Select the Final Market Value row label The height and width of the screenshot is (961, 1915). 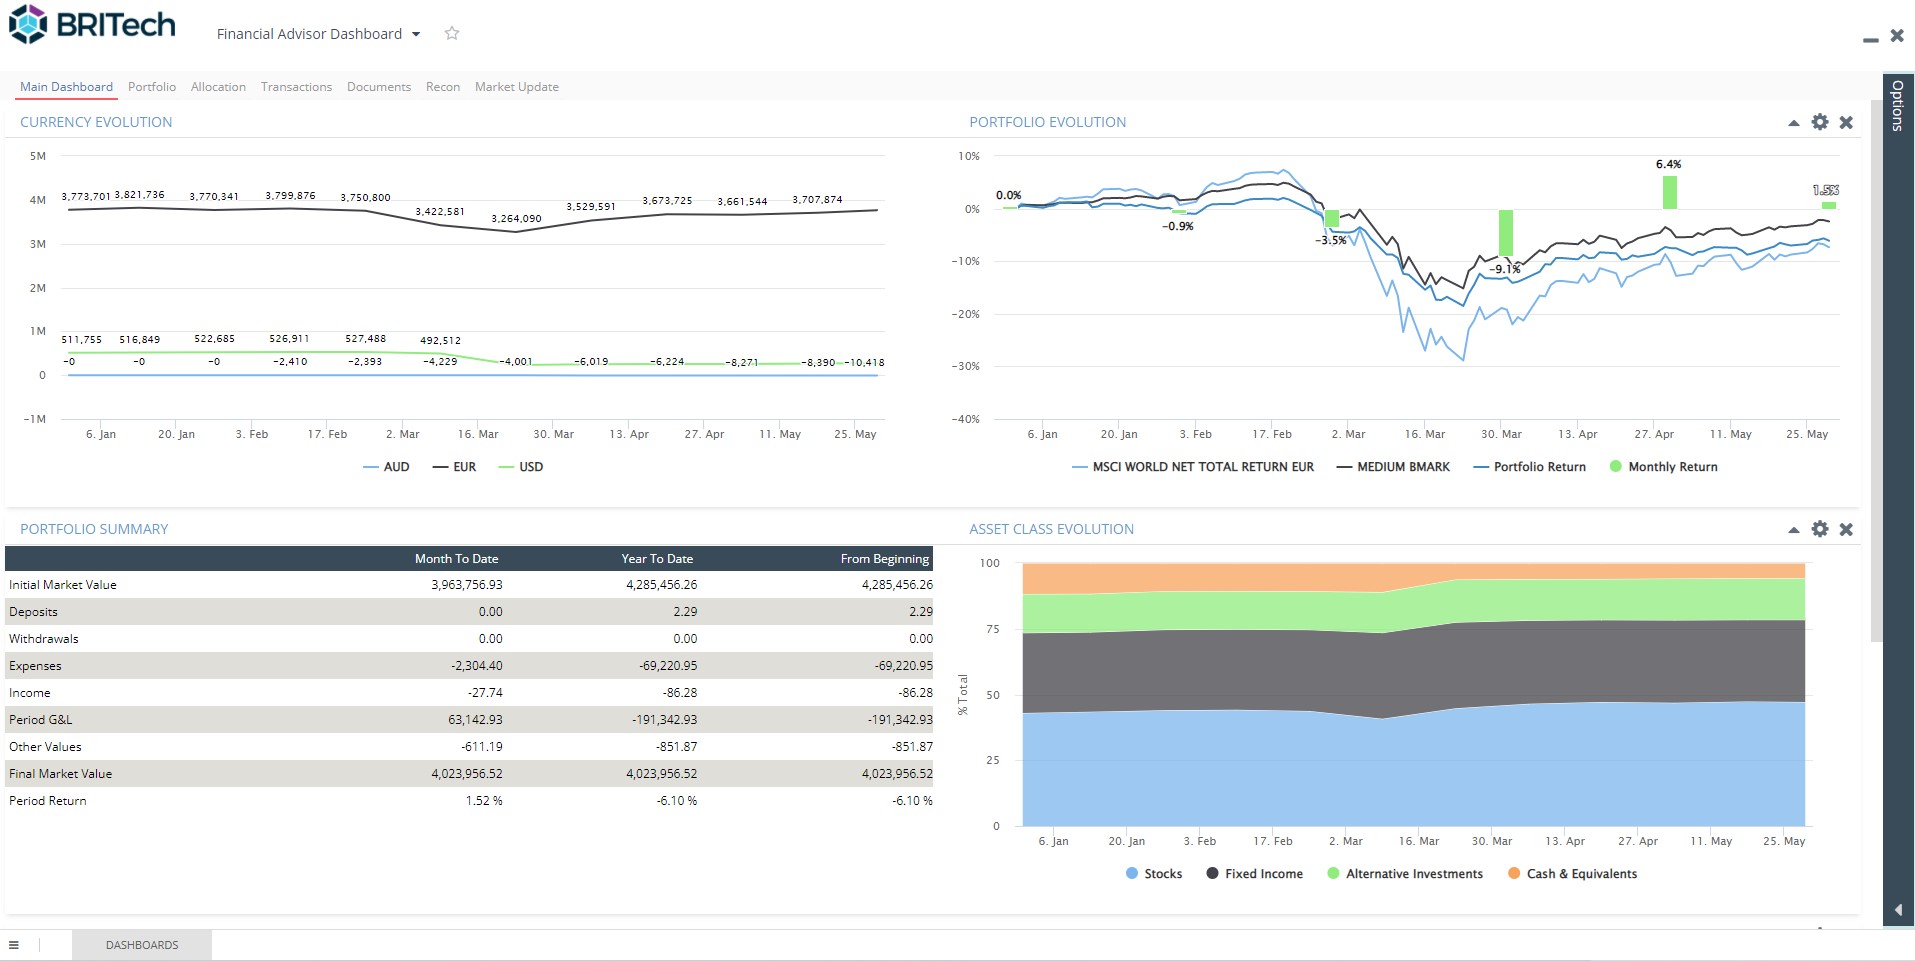coord(60,774)
